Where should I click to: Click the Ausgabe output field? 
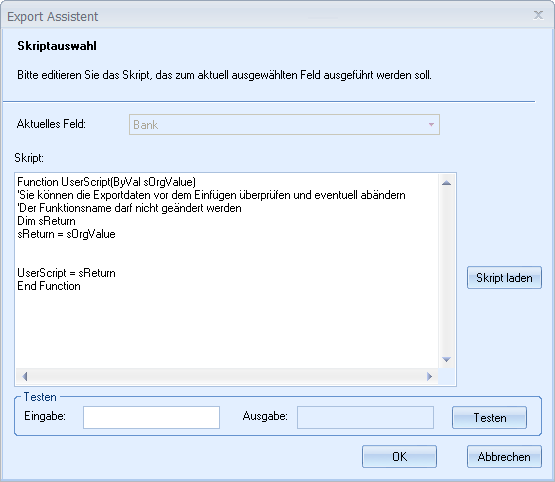pyautogui.click(x=365, y=418)
